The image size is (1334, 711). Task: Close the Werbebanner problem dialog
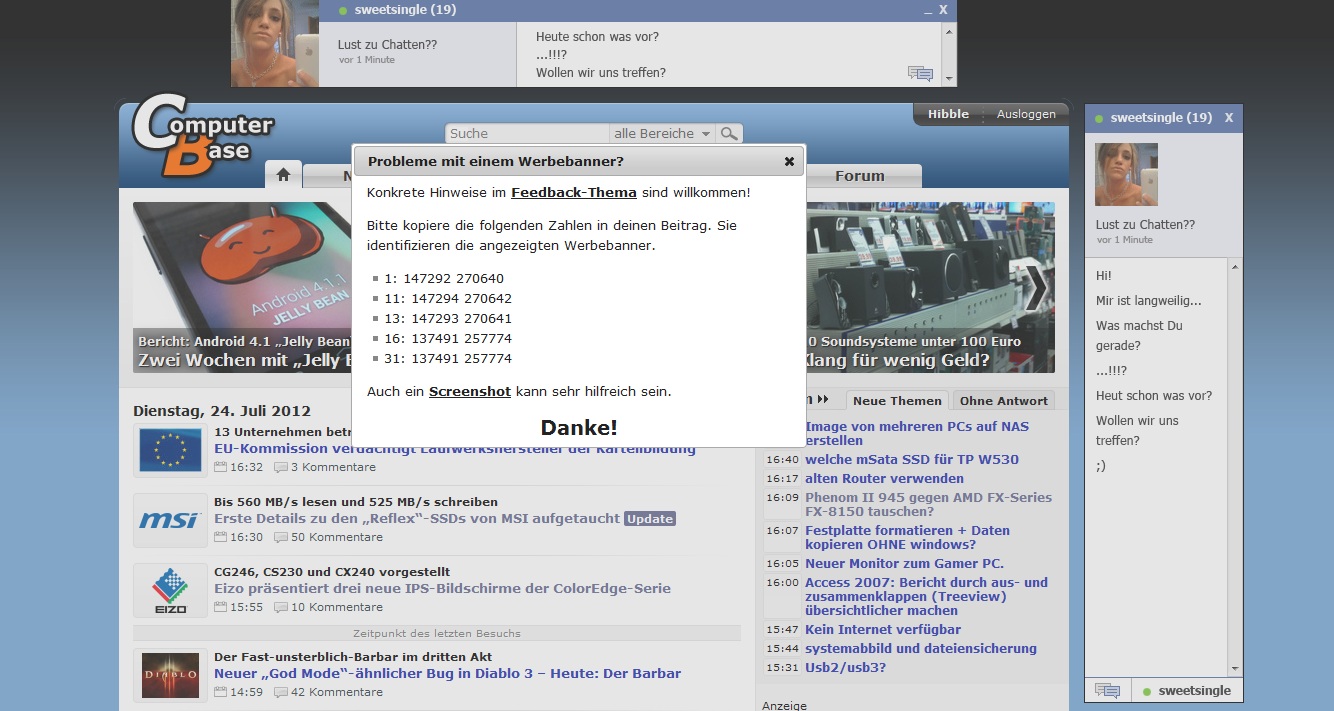[x=789, y=161]
